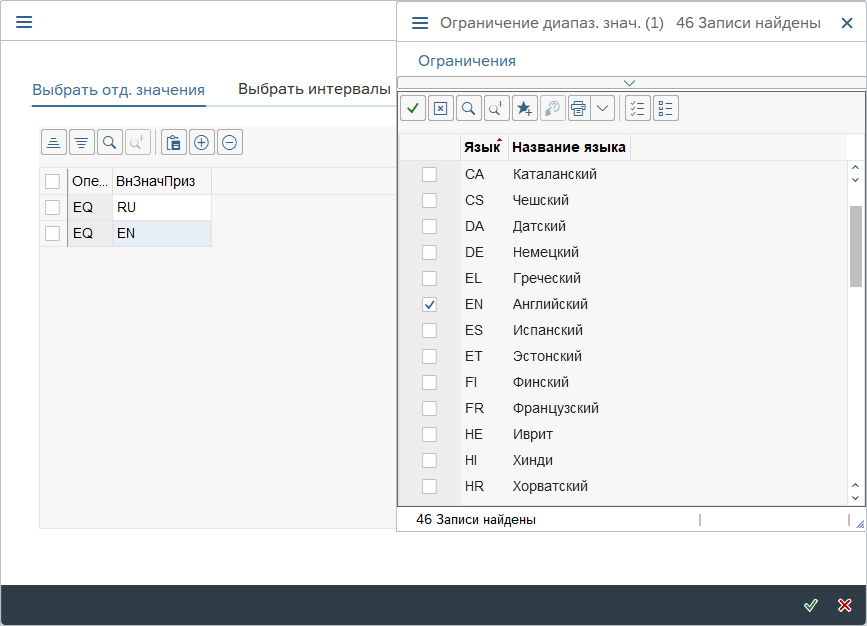This screenshot has width=867, height=626.
Task: Add a row with the plus icon
Action: pyautogui.click(x=201, y=143)
